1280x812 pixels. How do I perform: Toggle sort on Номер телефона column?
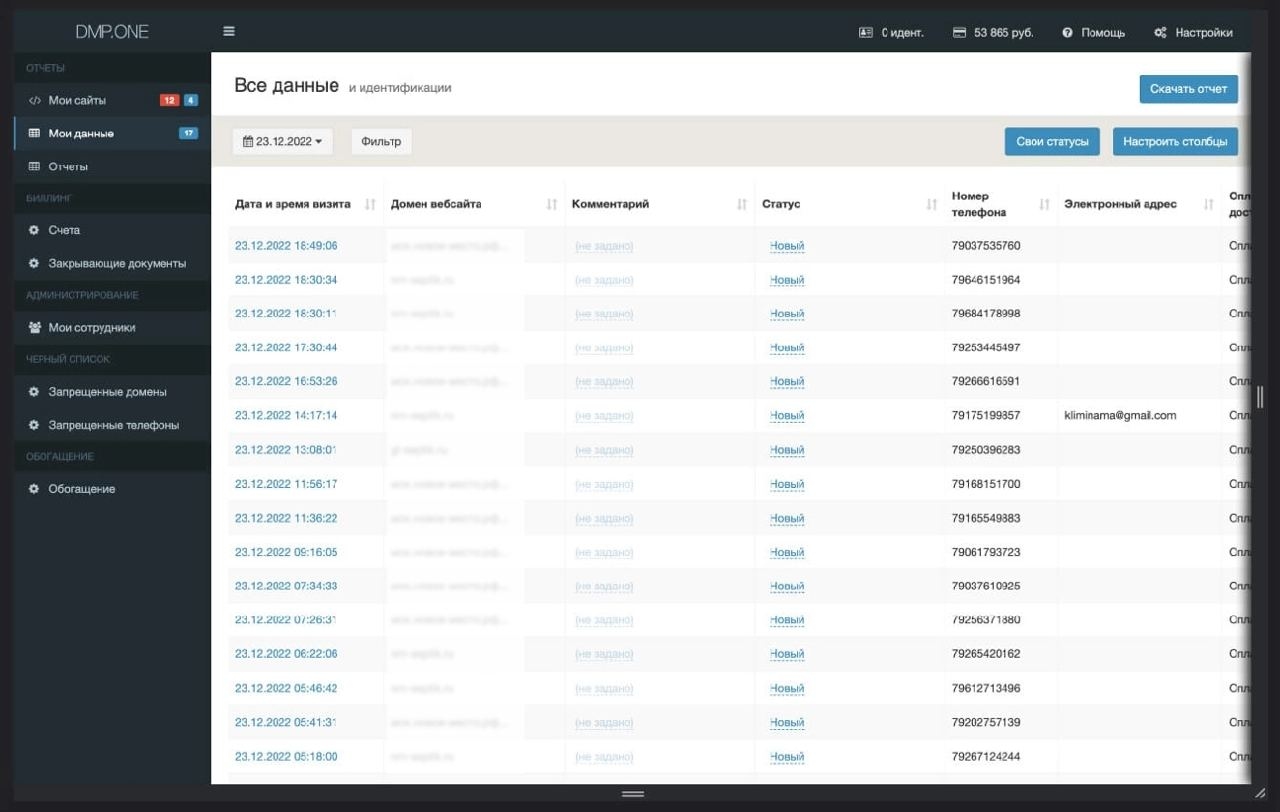point(1044,204)
